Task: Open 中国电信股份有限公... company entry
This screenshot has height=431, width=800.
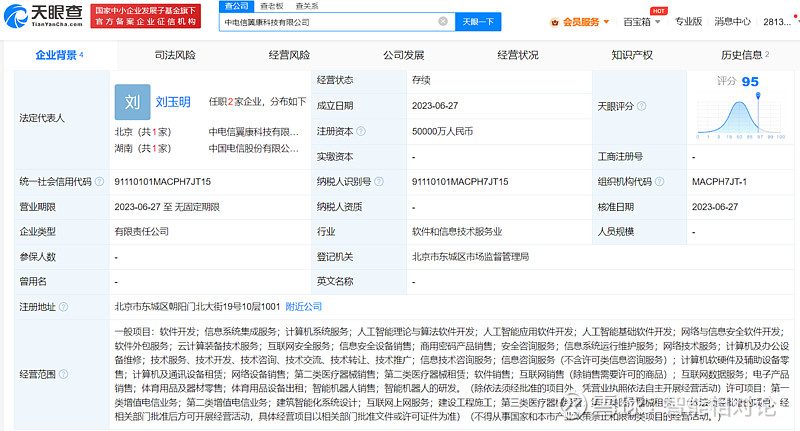Action: click(x=254, y=148)
